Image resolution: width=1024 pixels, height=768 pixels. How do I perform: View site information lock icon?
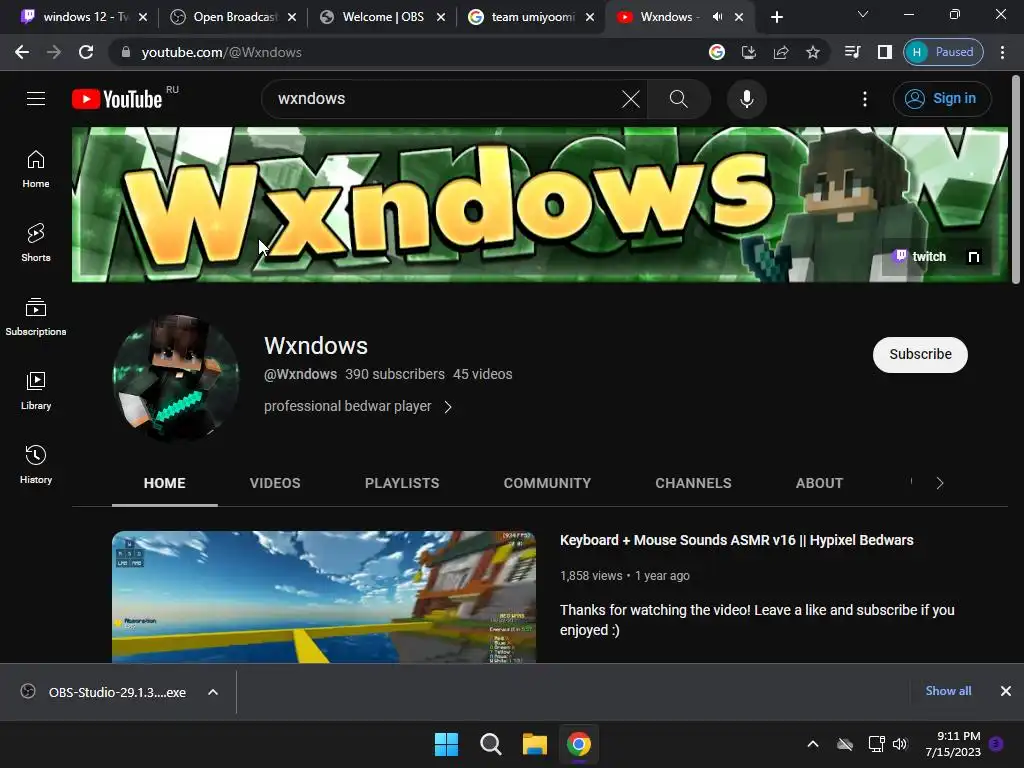[125, 52]
